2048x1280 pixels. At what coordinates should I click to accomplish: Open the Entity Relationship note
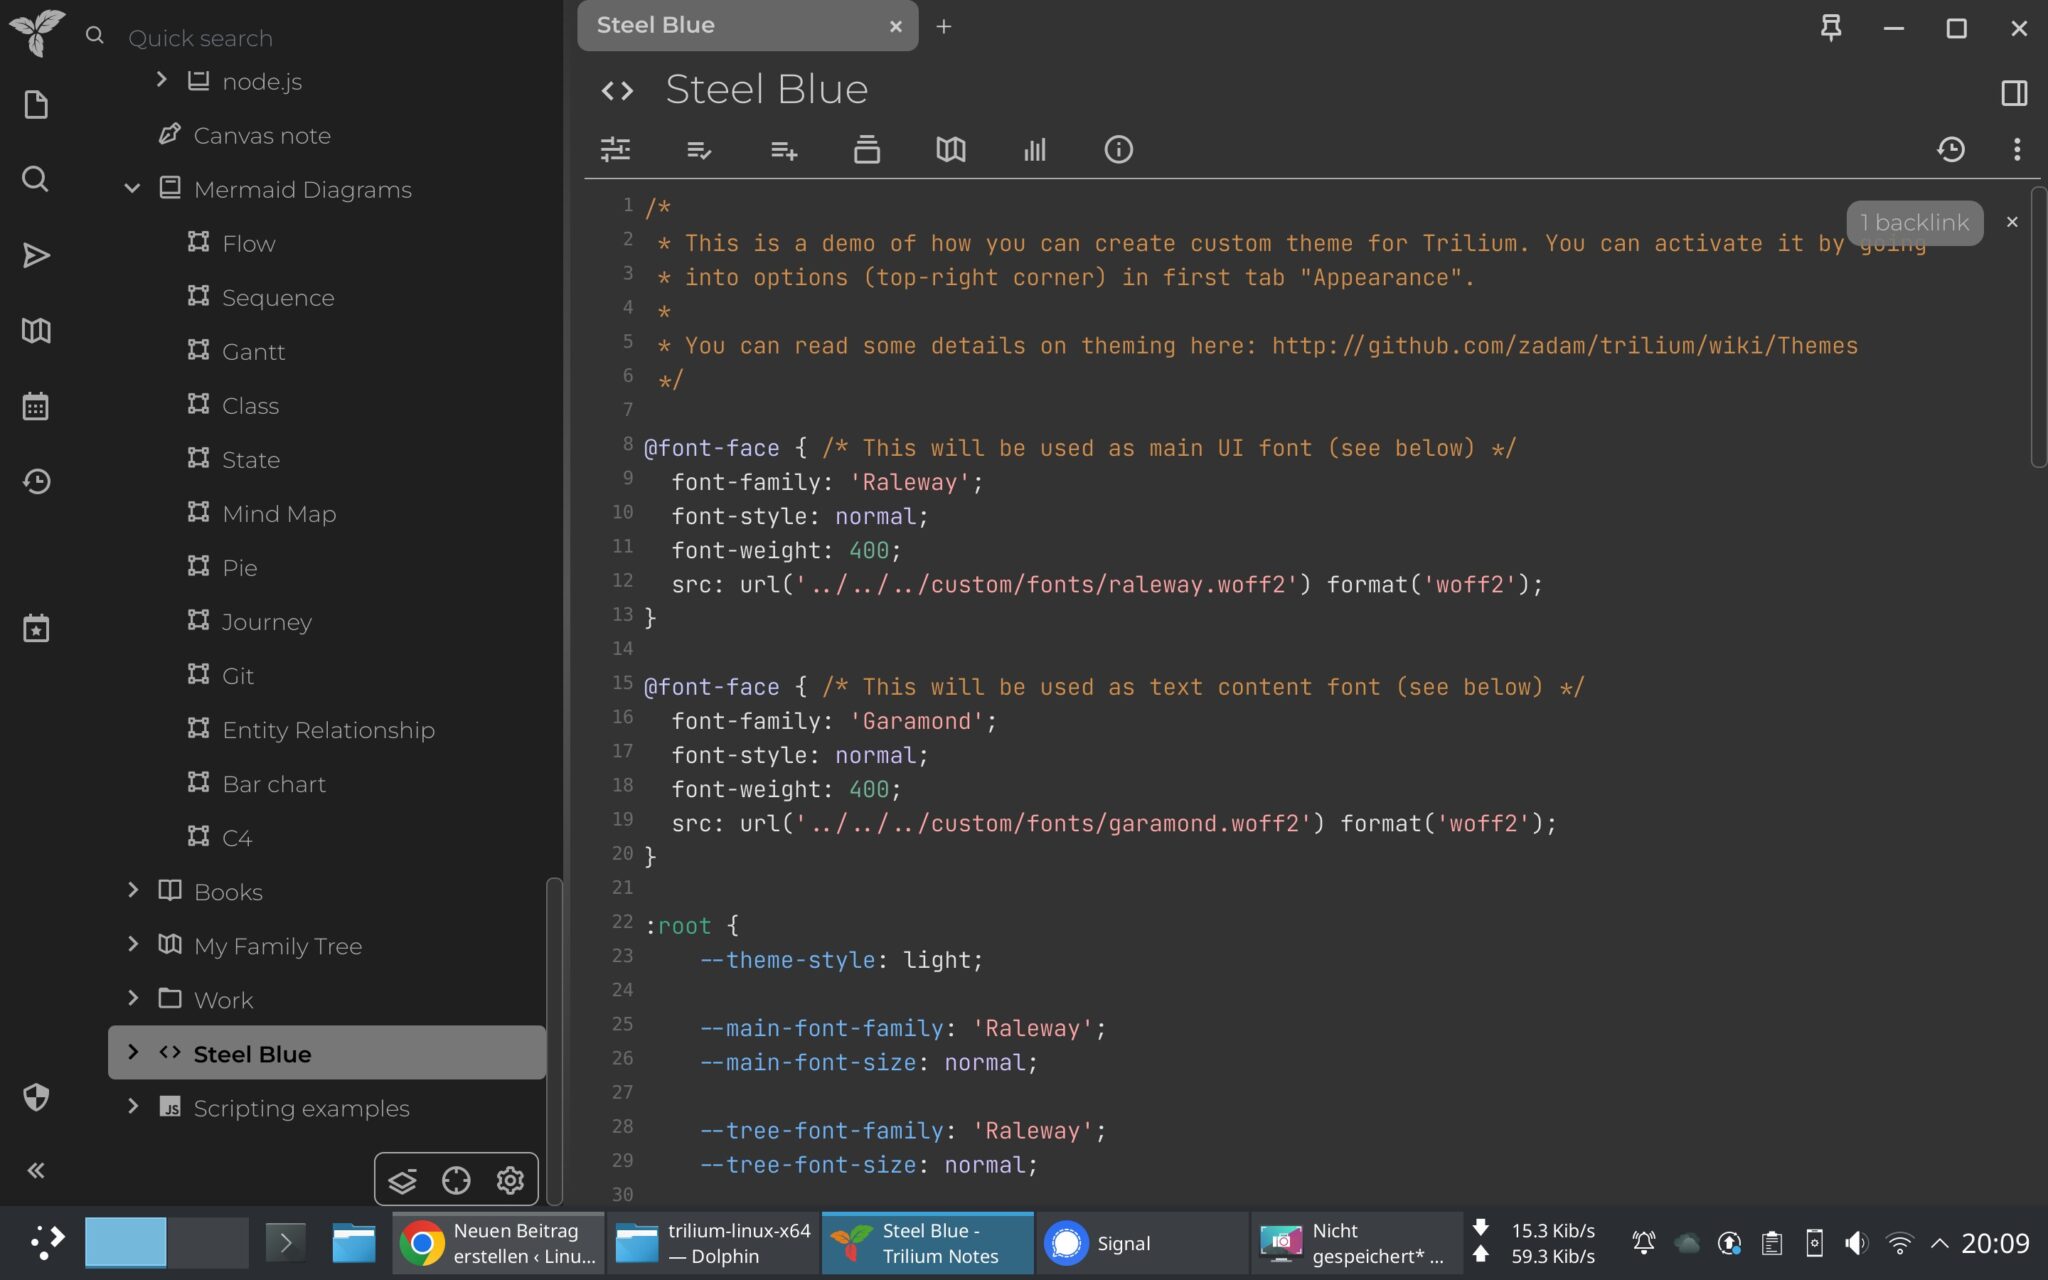[327, 729]
